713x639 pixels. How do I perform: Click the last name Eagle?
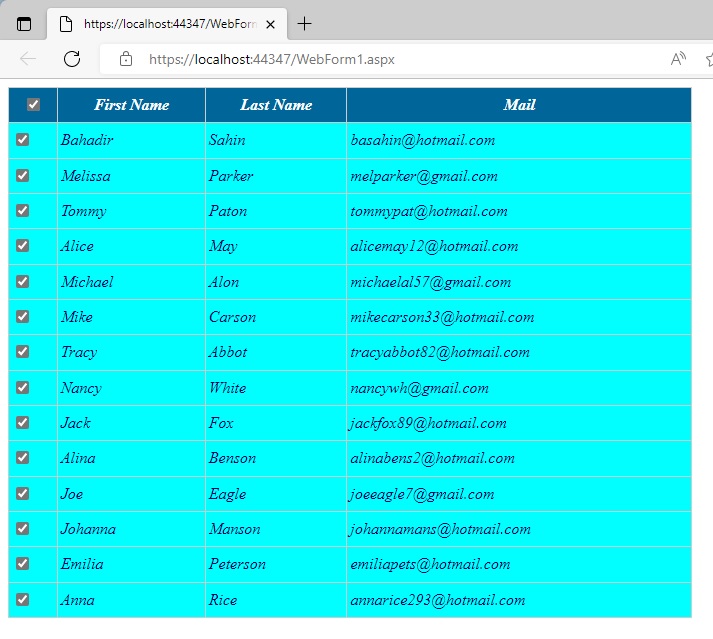tap(227, 495)
